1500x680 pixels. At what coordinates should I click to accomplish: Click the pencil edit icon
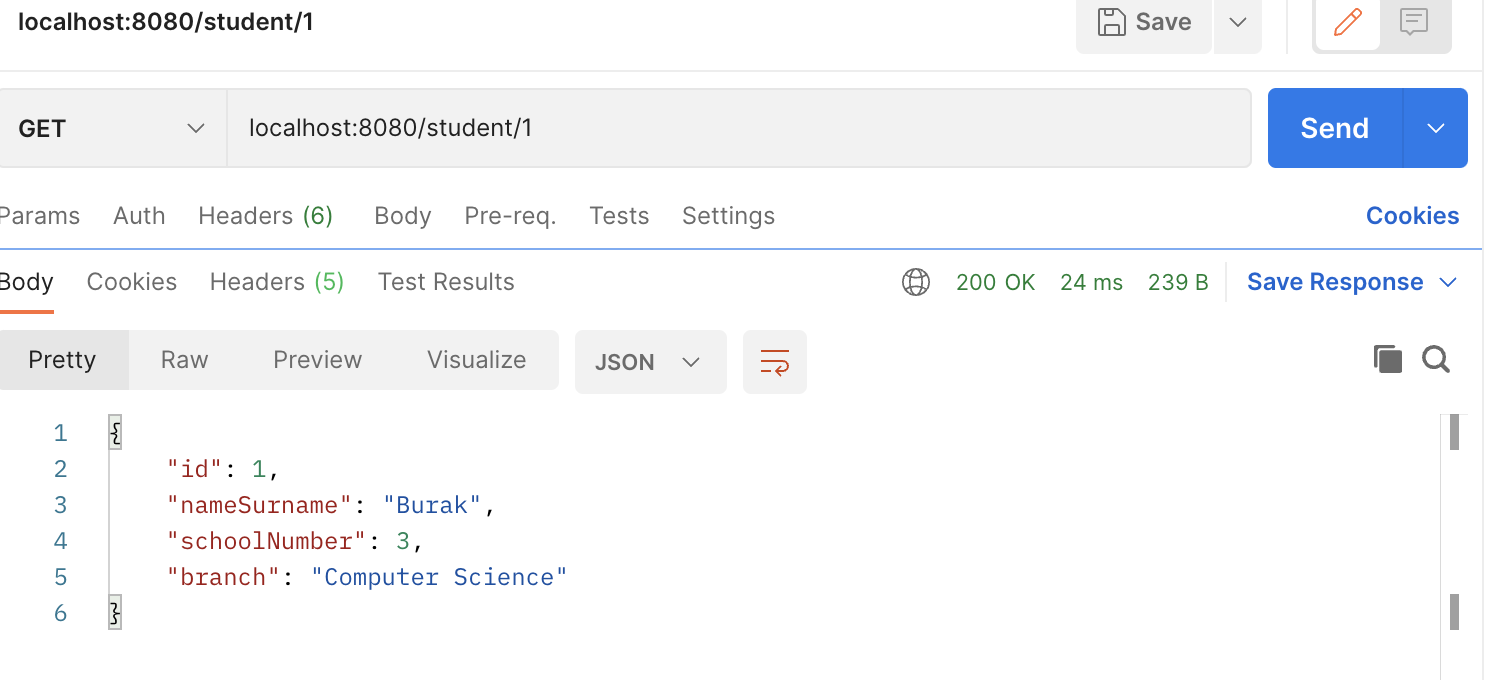click(1347, 22)
